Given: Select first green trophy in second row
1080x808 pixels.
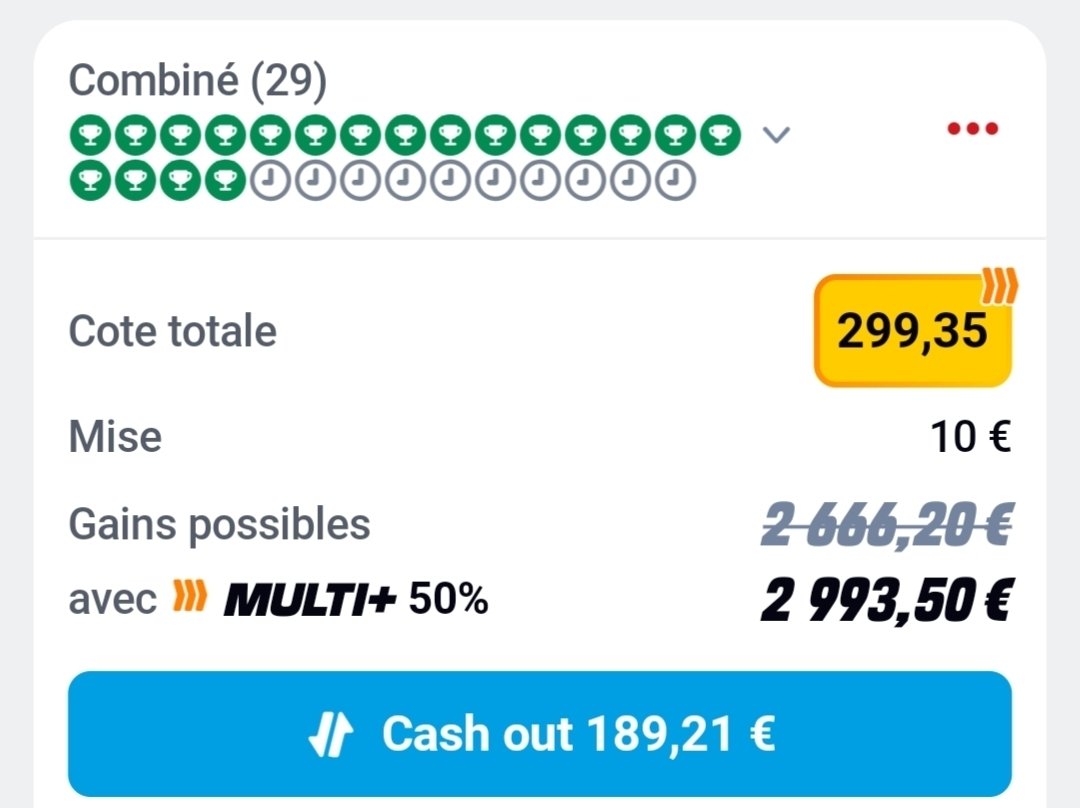Looking at the screenshot, I should coord(87,181).
